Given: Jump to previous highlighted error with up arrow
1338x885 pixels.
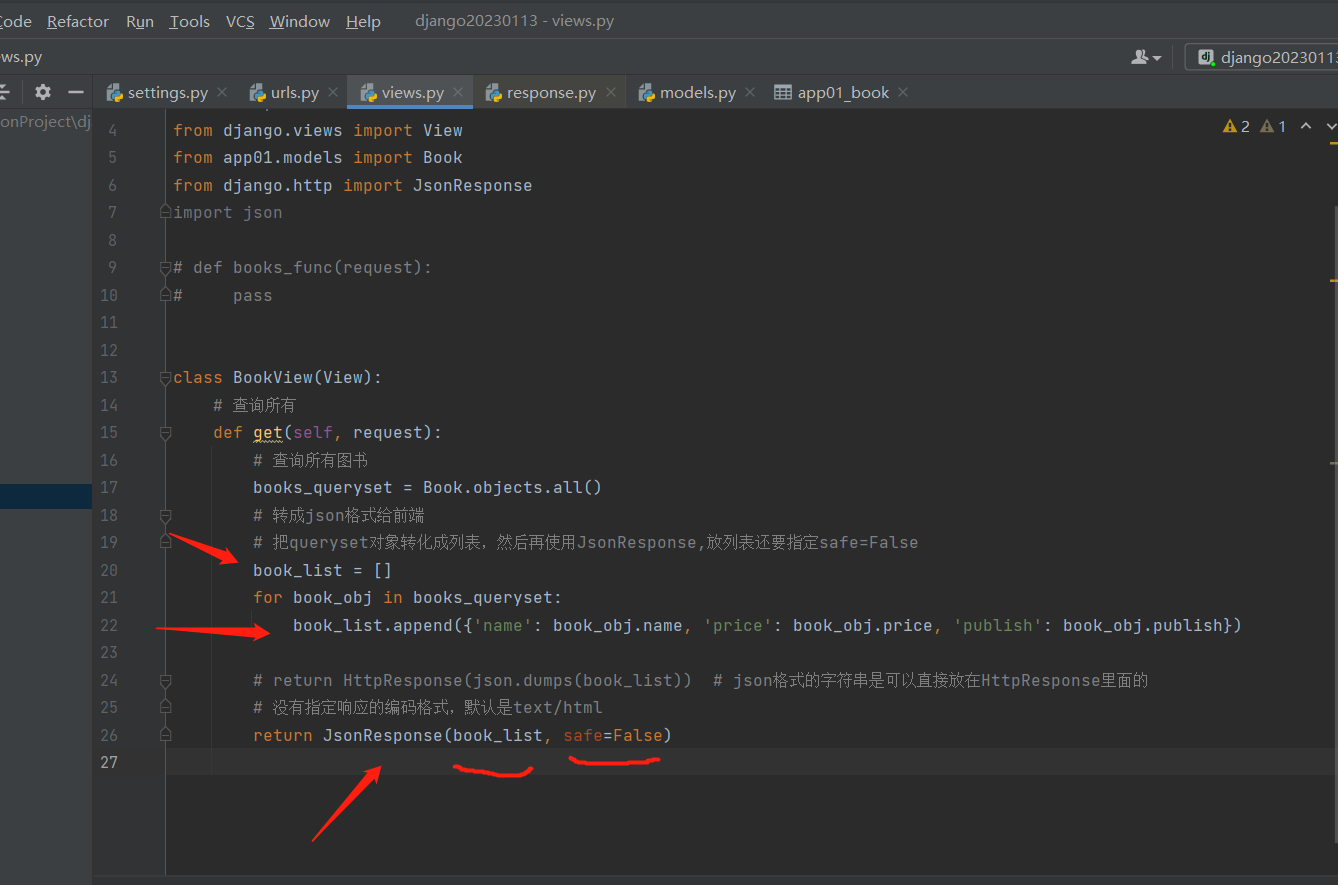Looking at the screenshot, I should click(x=1306, y=126).
